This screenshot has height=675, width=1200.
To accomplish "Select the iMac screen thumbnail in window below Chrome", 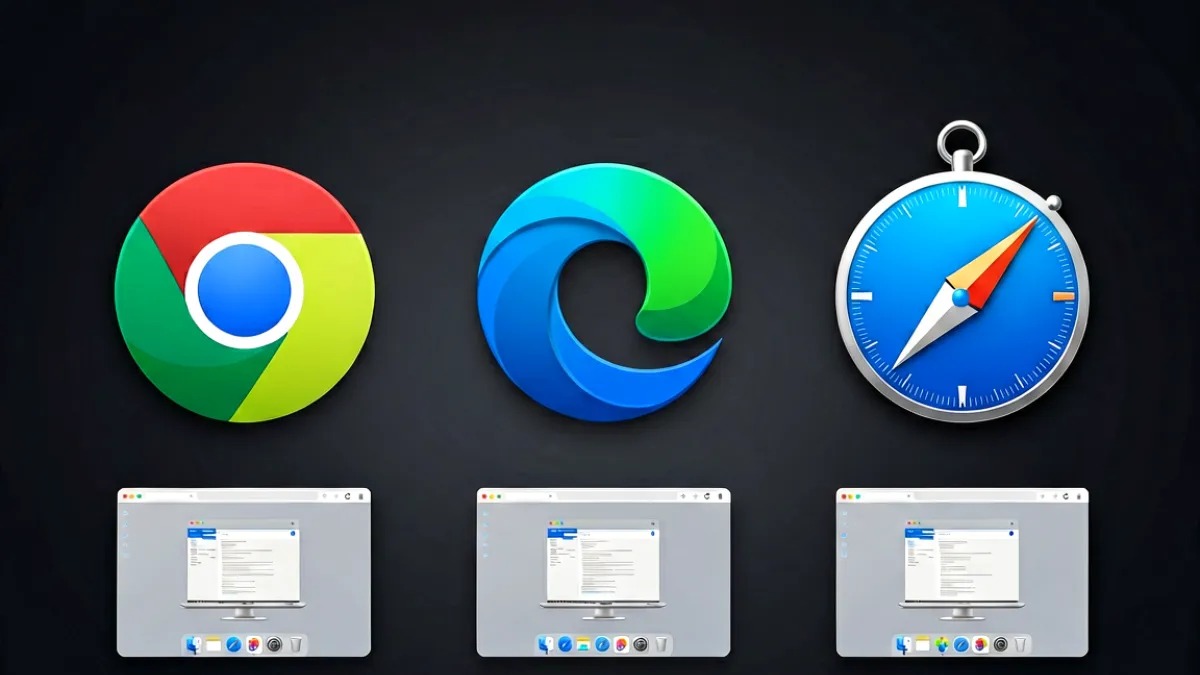I will (x=243, y=570).
